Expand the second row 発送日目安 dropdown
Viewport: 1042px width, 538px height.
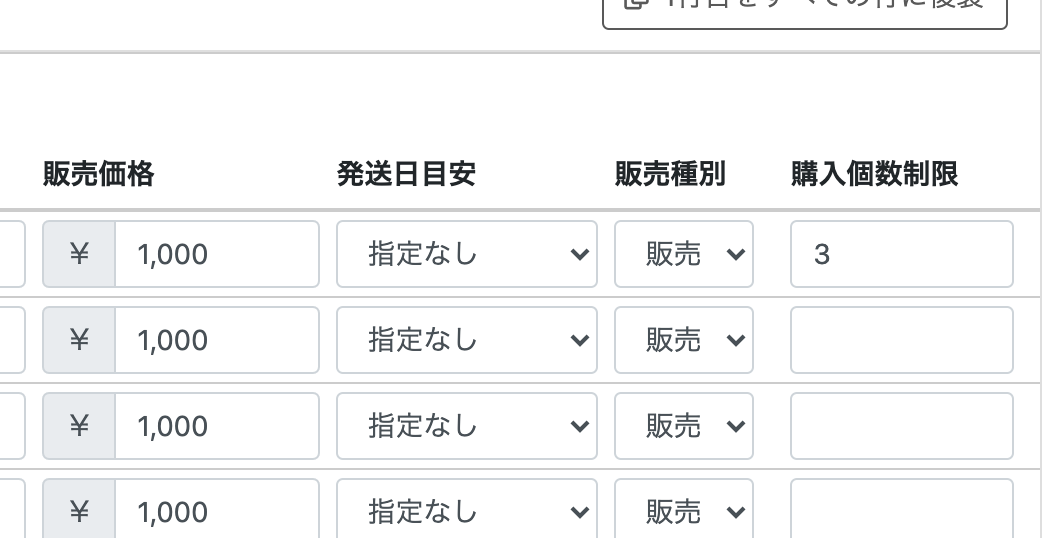(466, 340)
